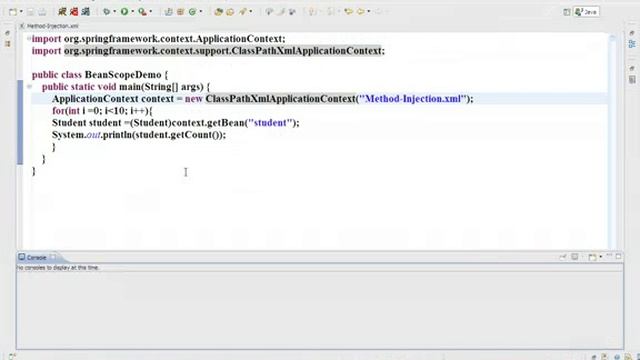Click the Save icon in the toolbar
This screenshot has height=360, width=640.
[31, 12]
